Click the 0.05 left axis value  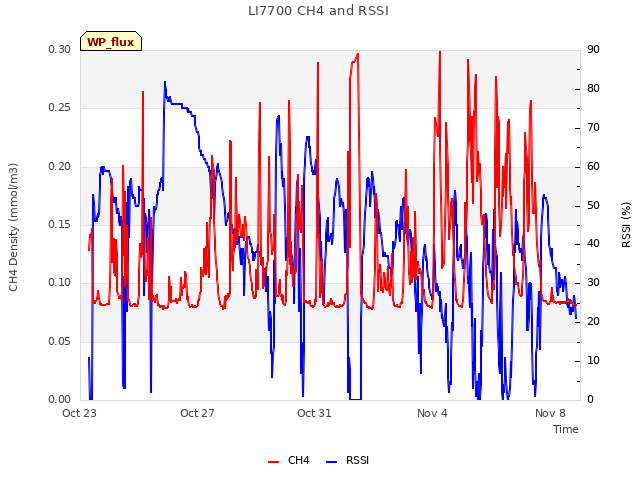(60, 341)
